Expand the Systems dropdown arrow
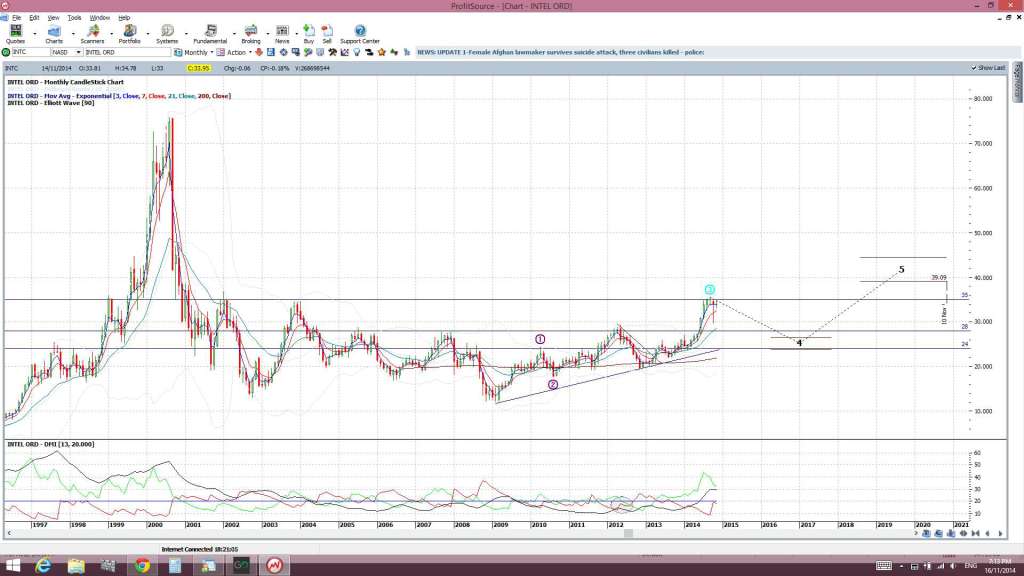This screenshot has height=576, width=1024. tap(186, 33)
